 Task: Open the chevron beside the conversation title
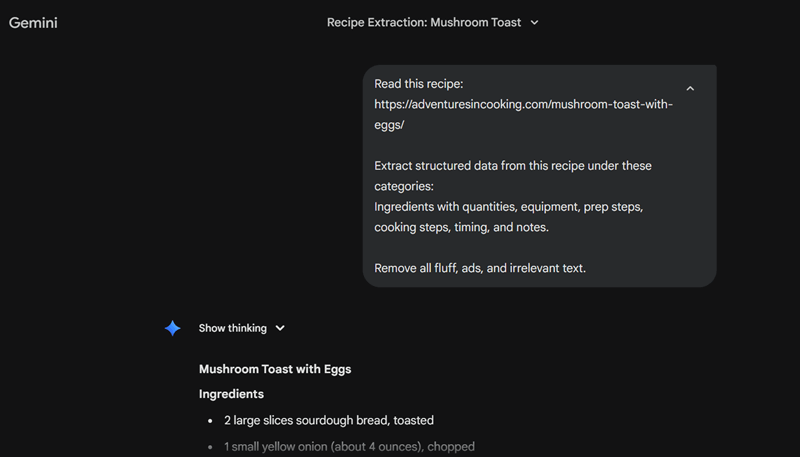pos(534,23)
